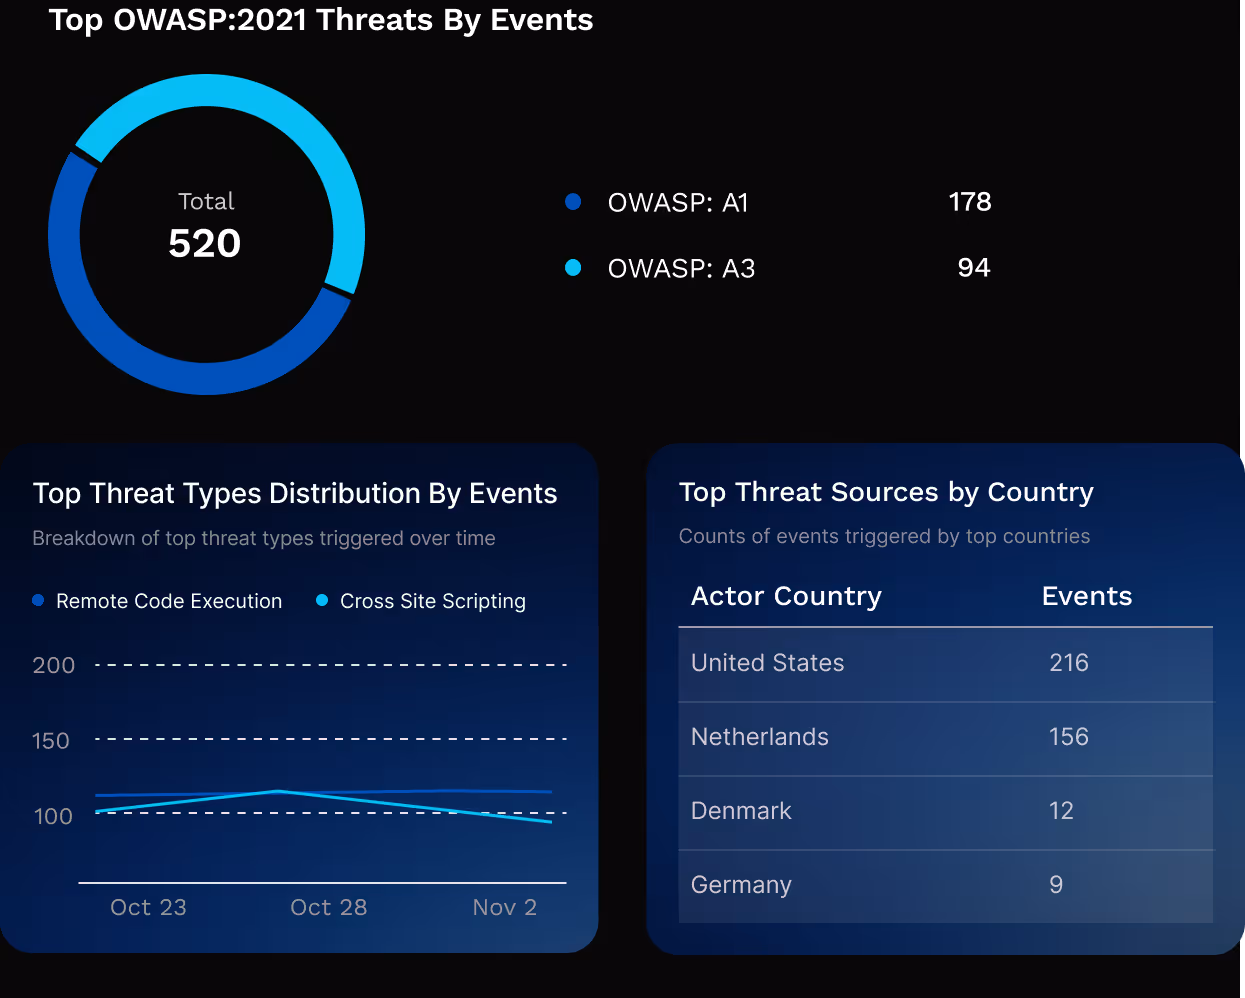Select the Events column header
1245x998 pixels.
[x=1086, y=595]
